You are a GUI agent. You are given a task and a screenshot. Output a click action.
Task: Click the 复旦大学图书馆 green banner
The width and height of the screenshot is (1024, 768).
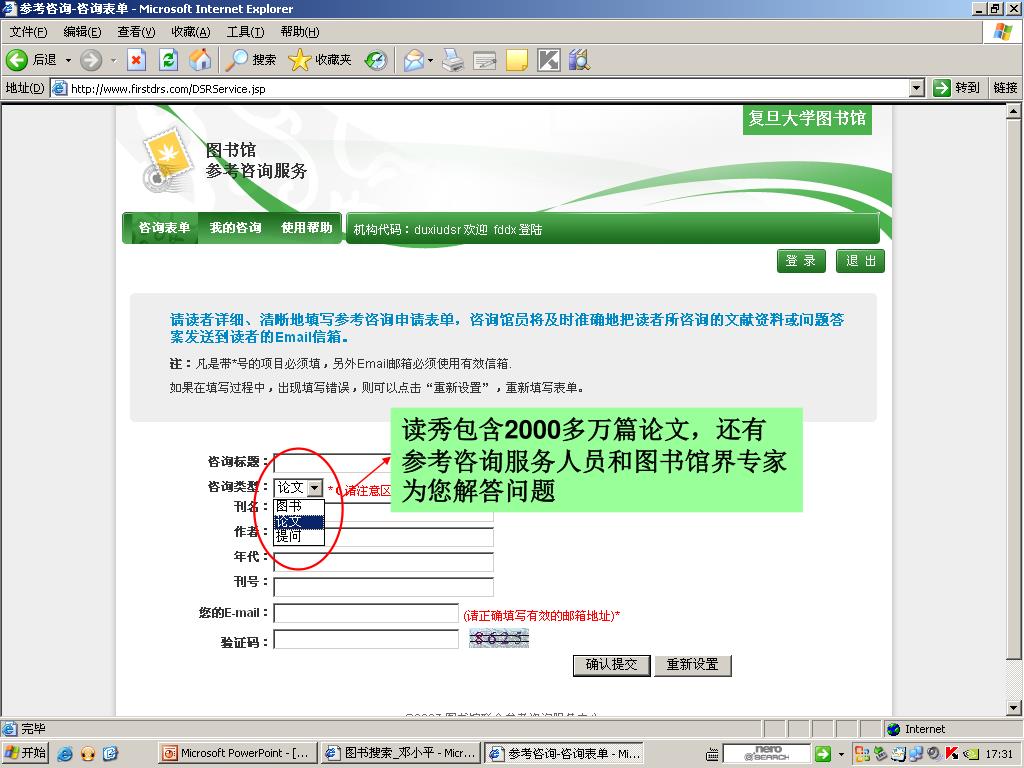click(807, 119)
